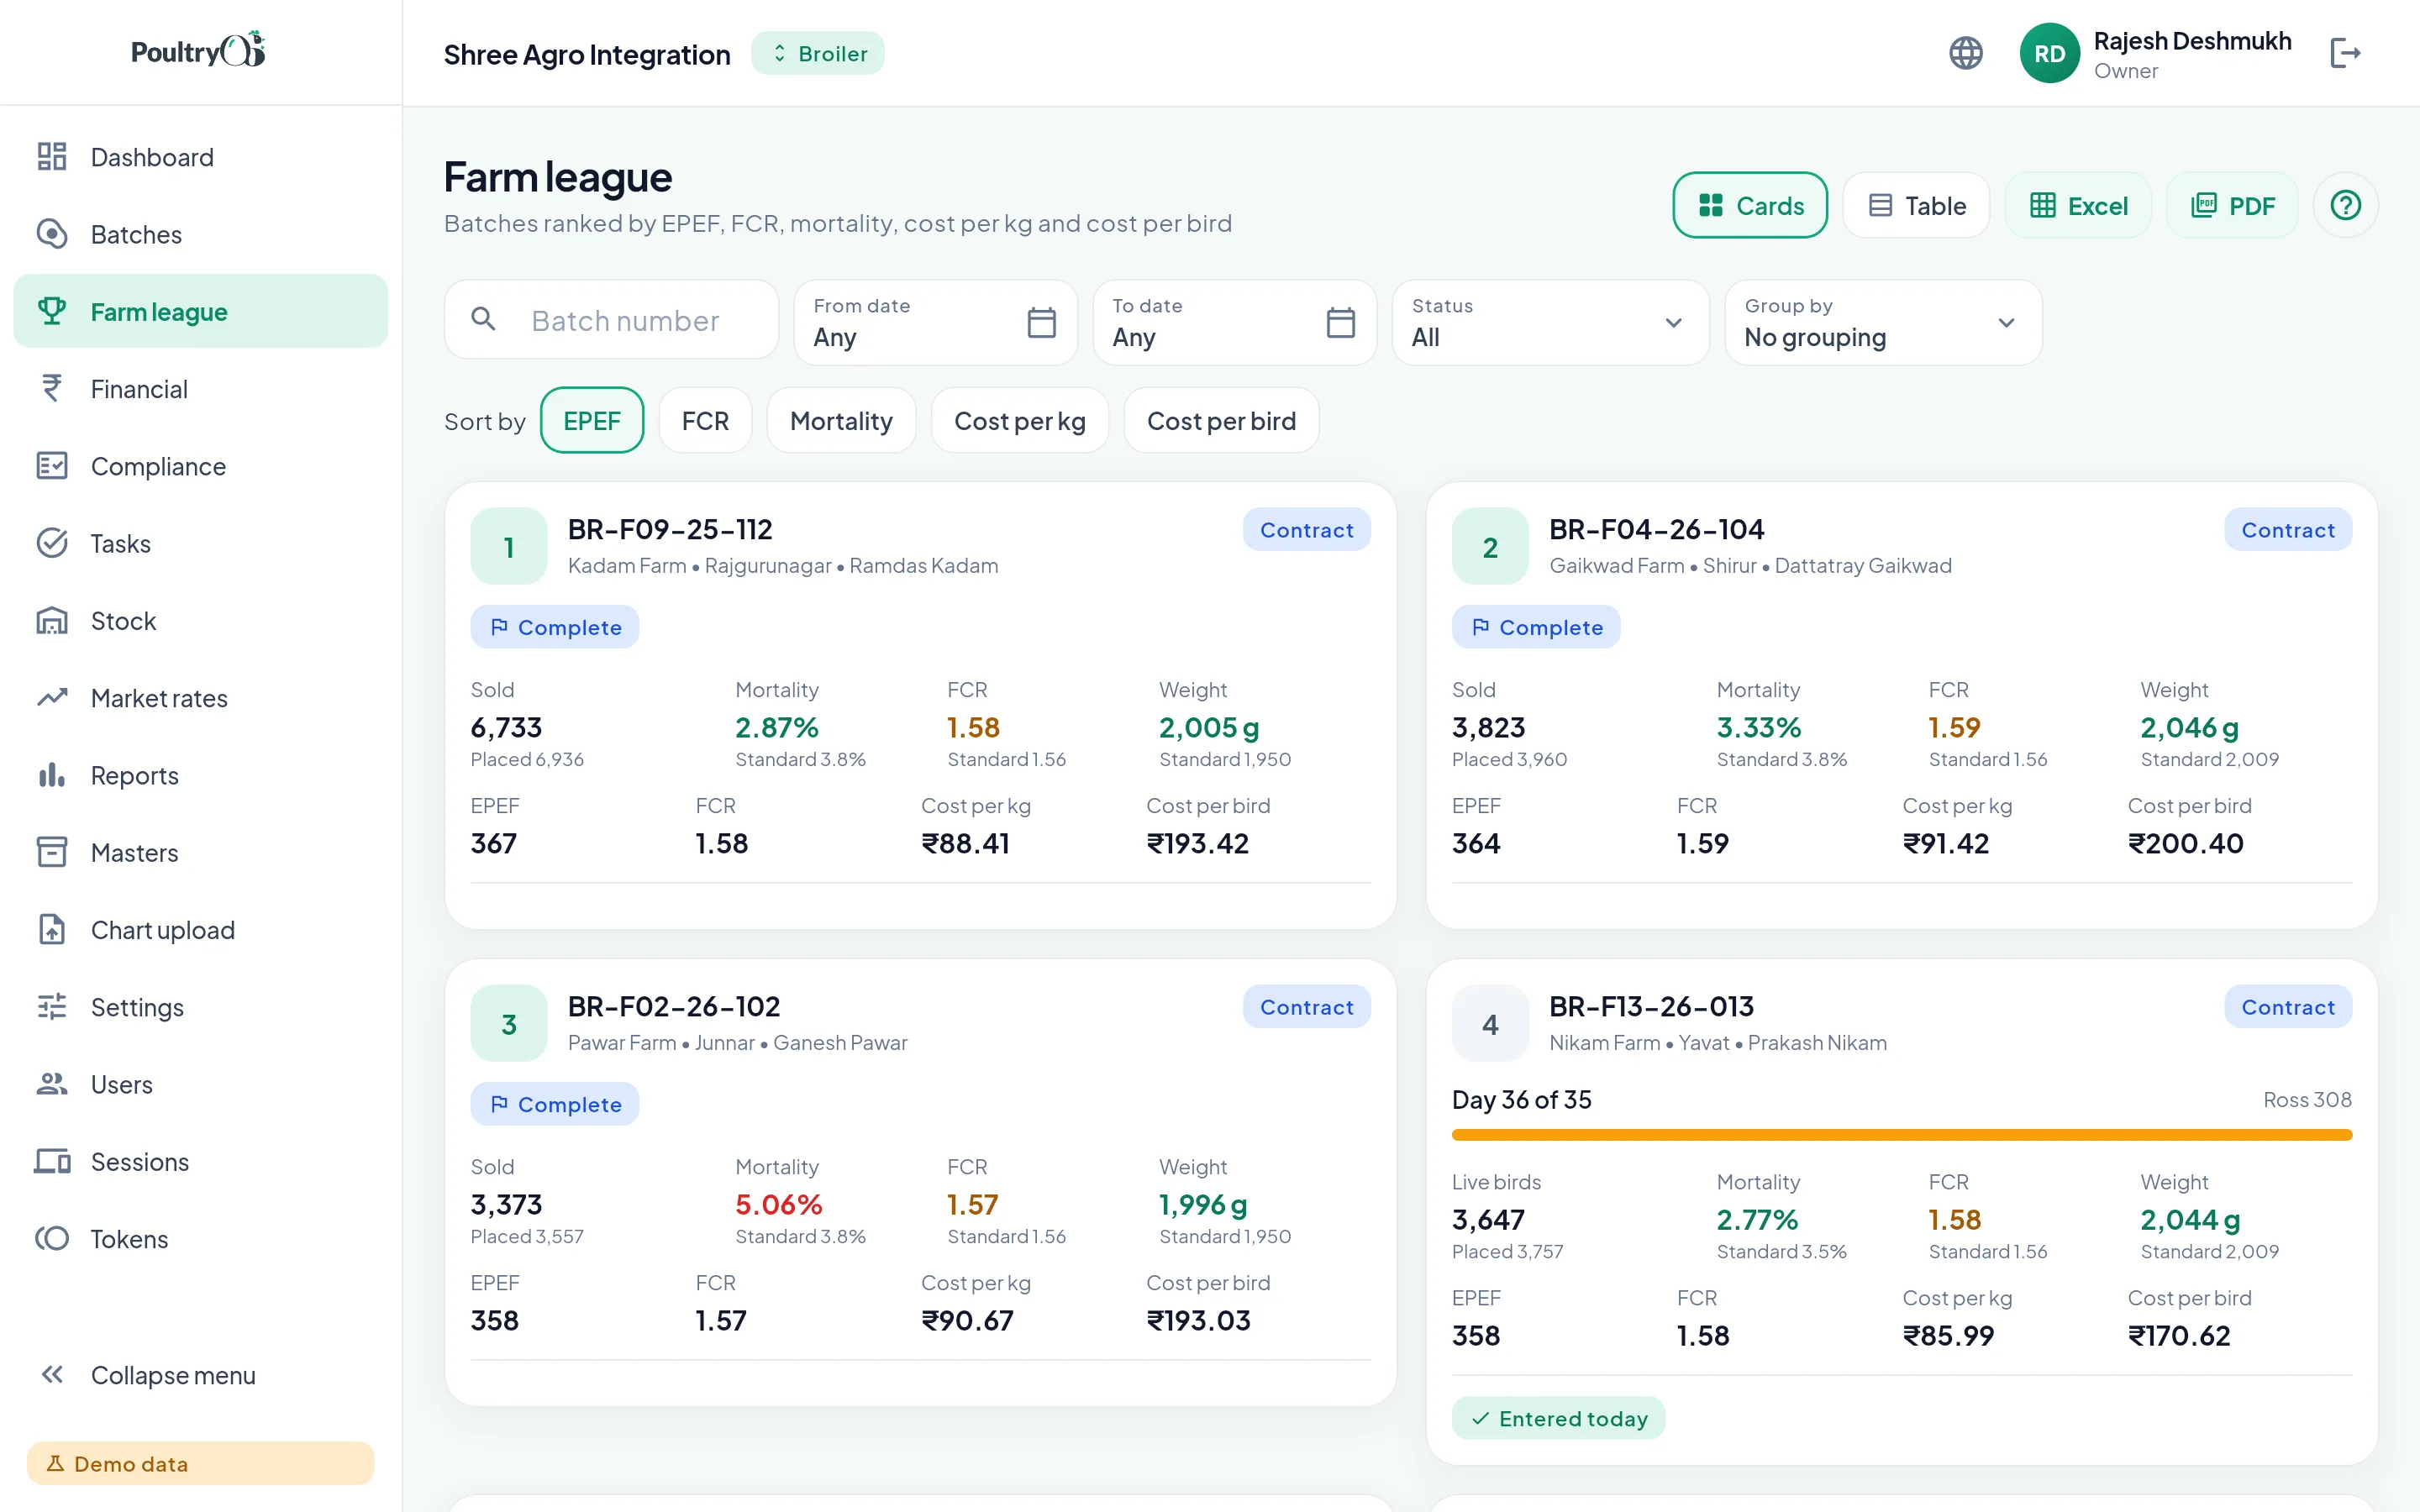This screenshot has height=1512, width=2420.
Task: Open the Users people icon
Action: click(52, 1084)
